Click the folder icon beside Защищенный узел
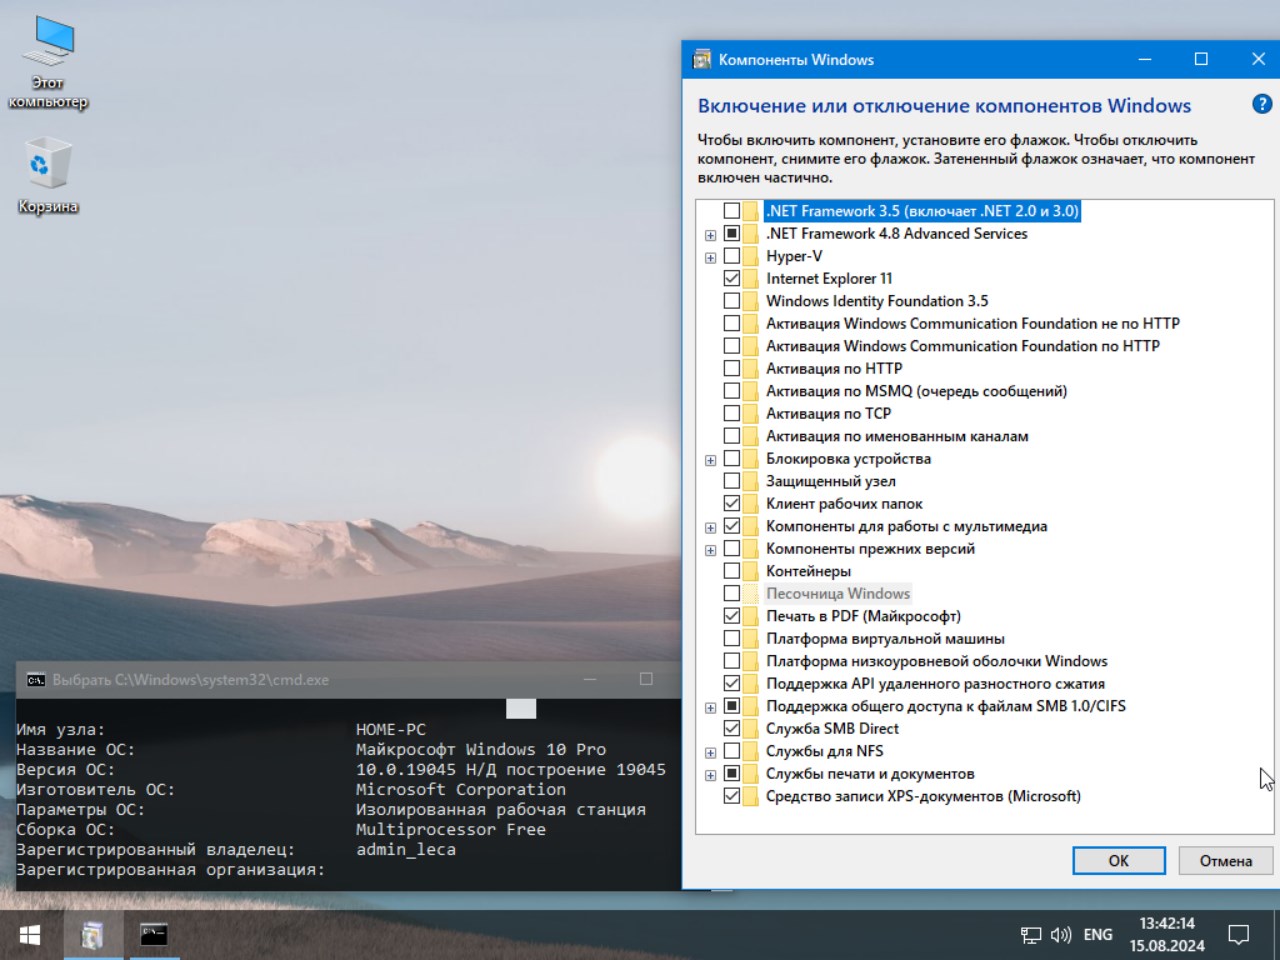This screenshot has height=960, width=1280. click(x=751, y=481)
